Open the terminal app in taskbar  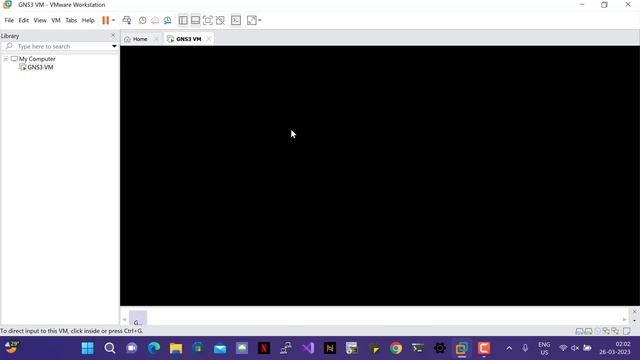tap(418, 348)
